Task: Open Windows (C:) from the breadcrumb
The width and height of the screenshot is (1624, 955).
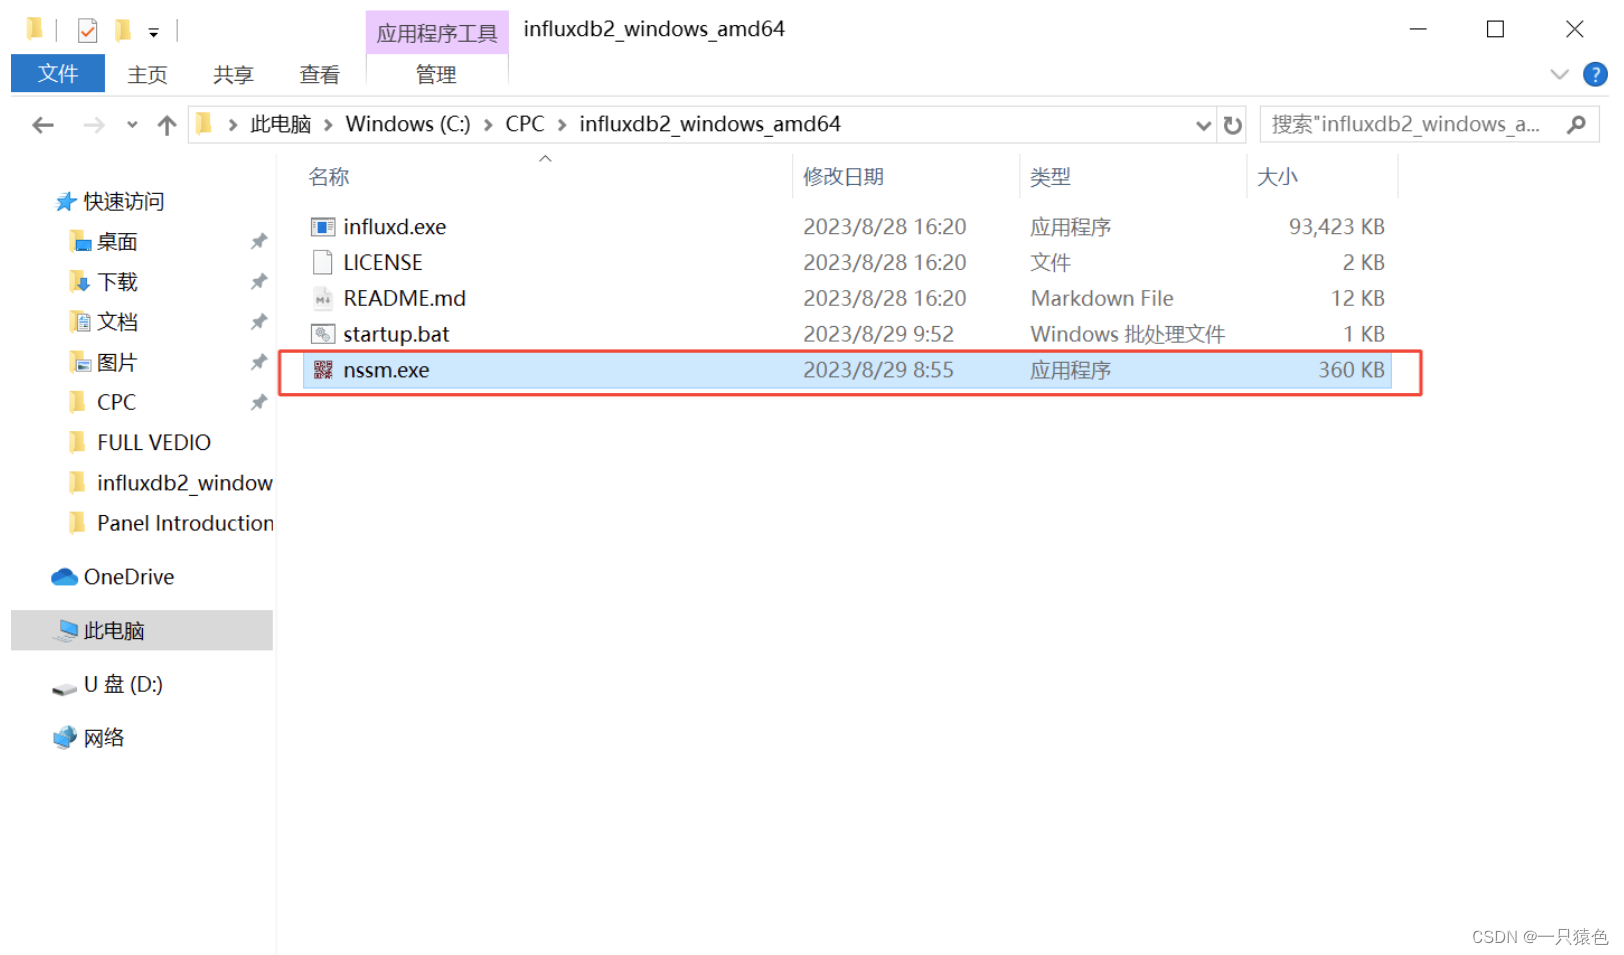Action: pyautogui.click(x=407, y=124)
